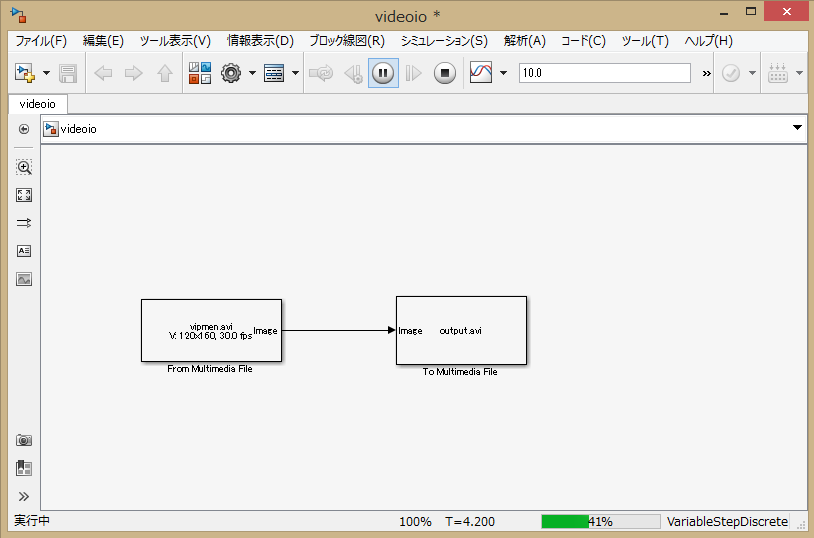Click the Zoom tool in palette
Screen dimensions: 814x538
24,167
